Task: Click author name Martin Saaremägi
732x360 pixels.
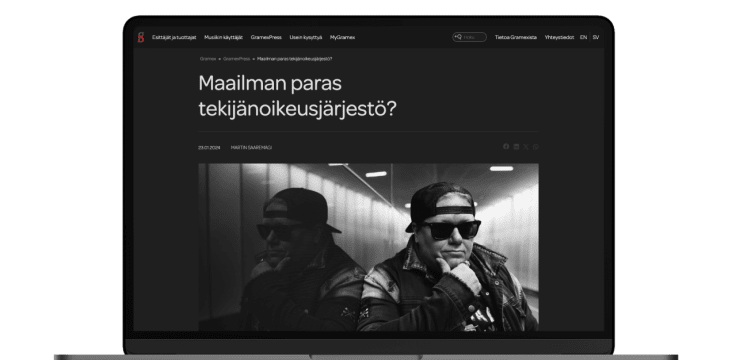Action: [x=251, y=148]
